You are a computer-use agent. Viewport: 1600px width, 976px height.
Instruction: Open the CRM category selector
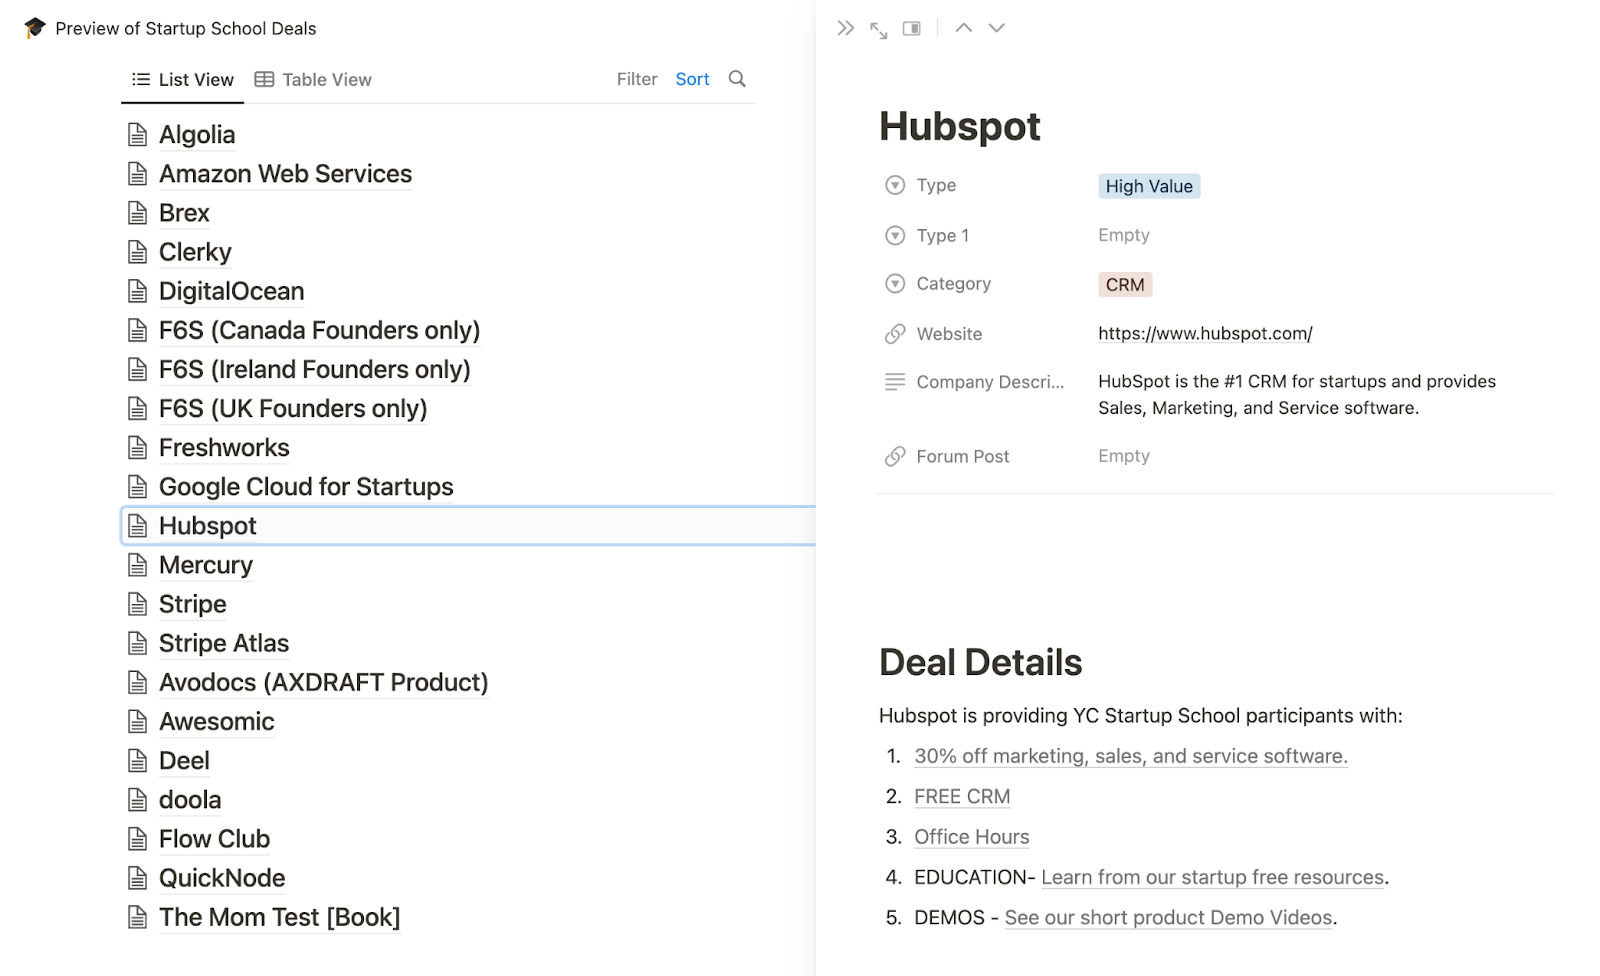1125,285
